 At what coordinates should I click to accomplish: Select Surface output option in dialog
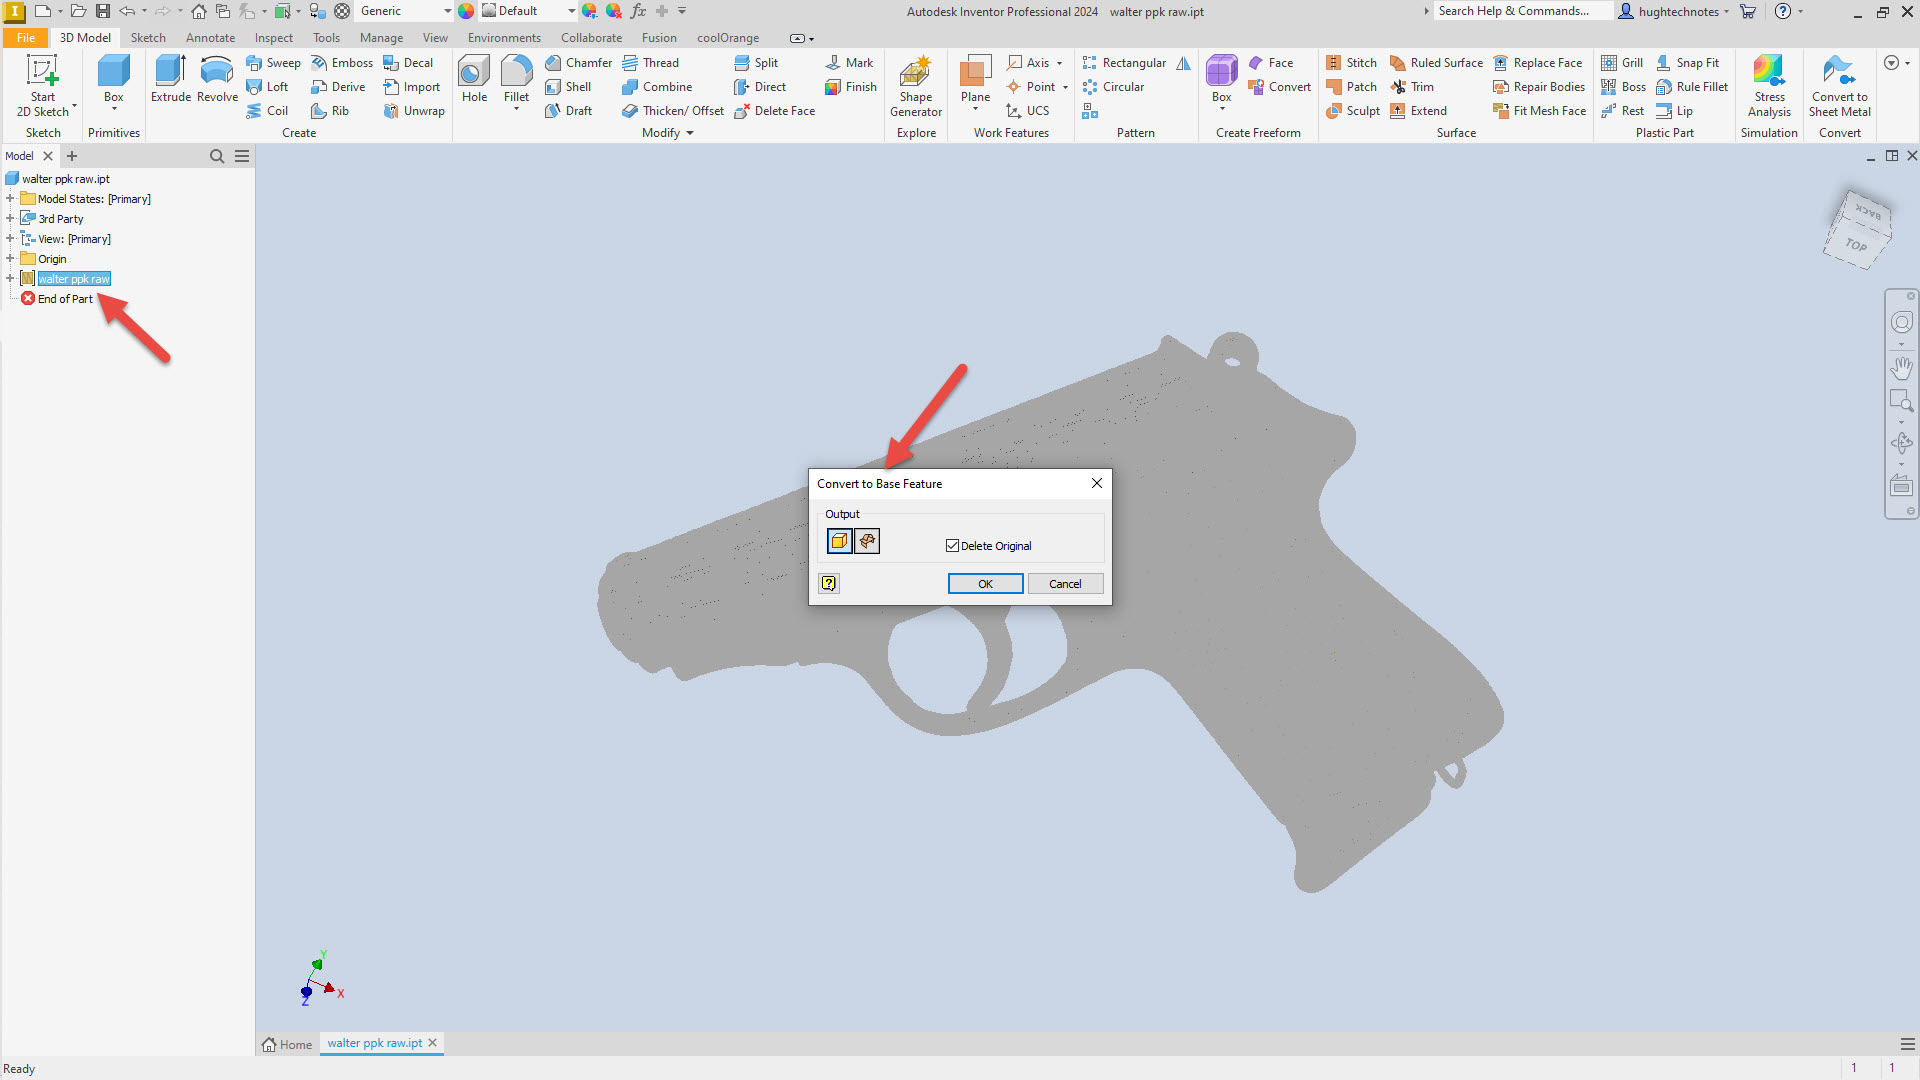tap(867, 541)
